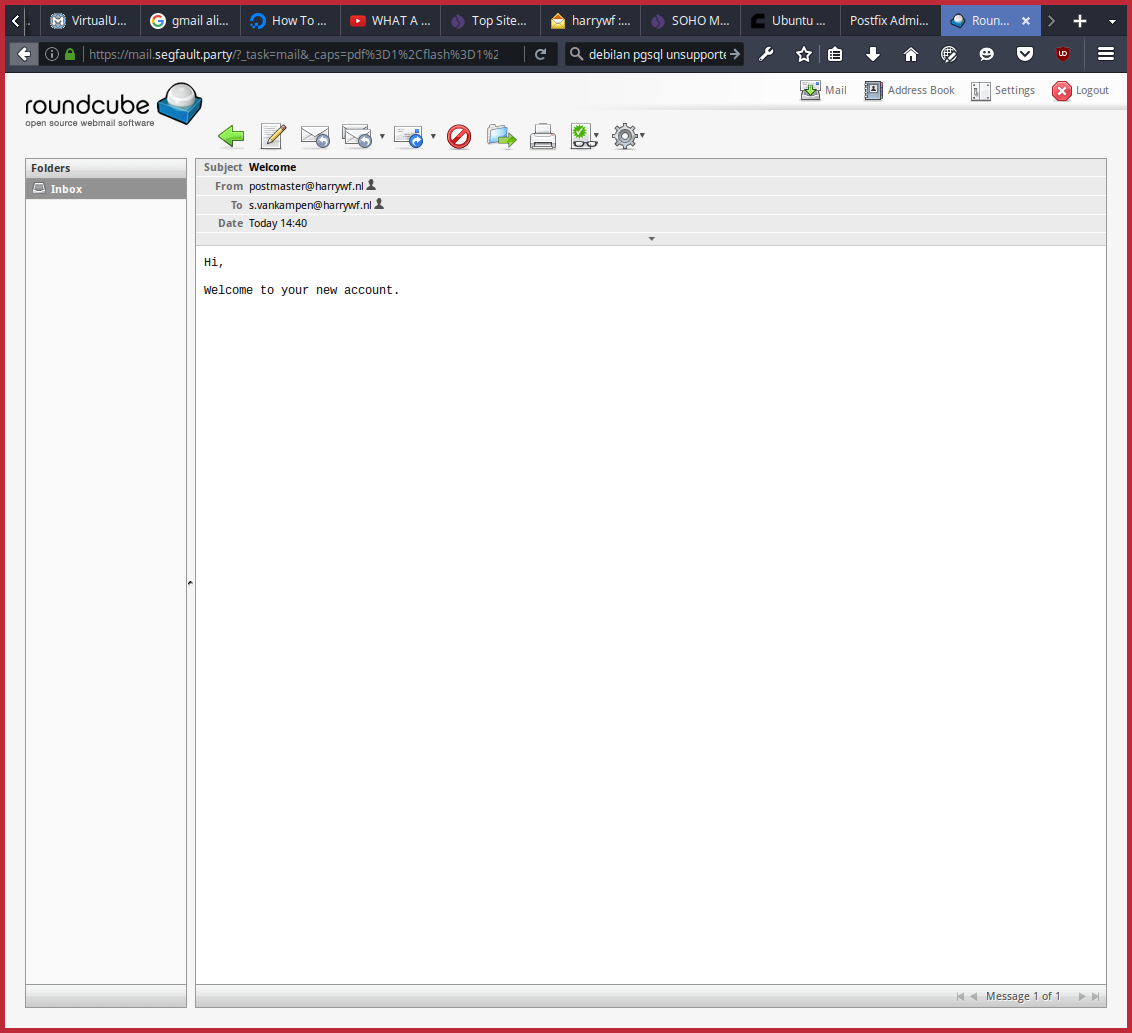Forward the message using envelope icon
1132x1033 pixels.
coord(408,137)
